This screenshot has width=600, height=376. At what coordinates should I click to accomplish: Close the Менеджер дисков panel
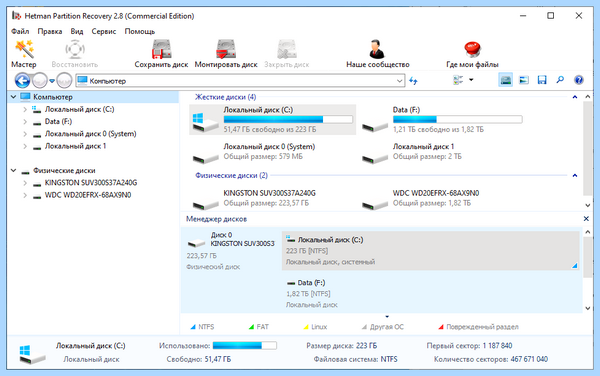(x=586, y=219)
